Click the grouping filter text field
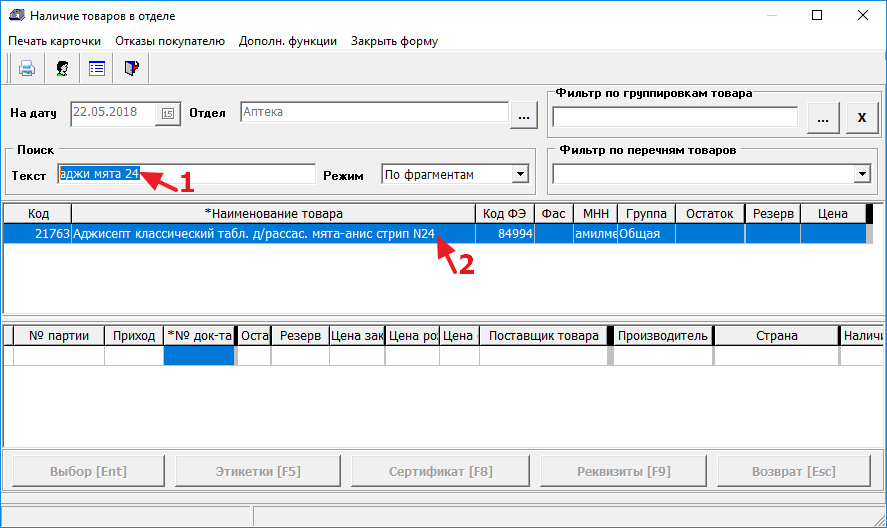 pos(675,117)
